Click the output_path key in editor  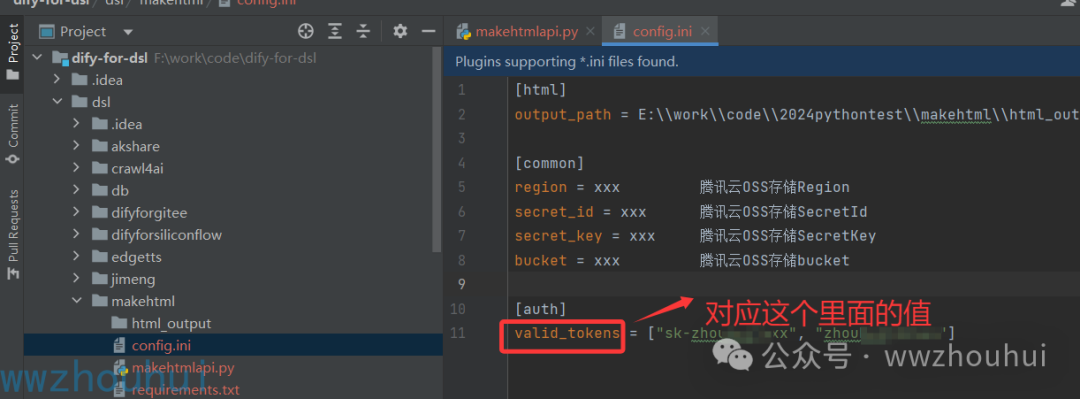(562, 114)
